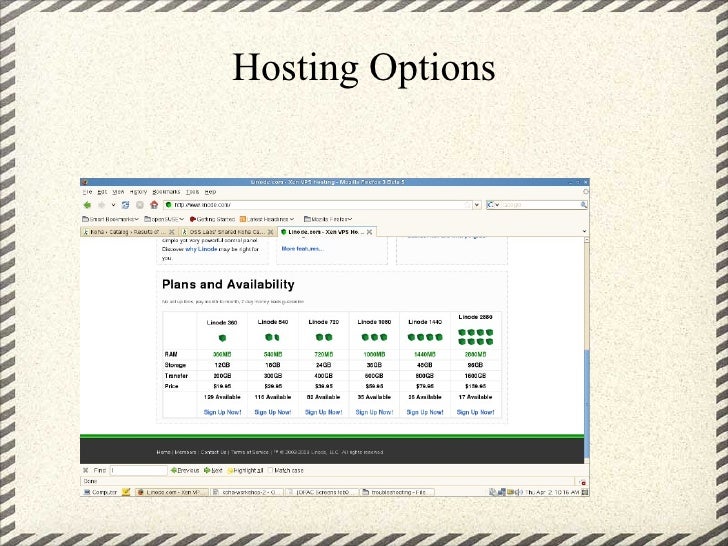Screen dimensions: 728x546
Task: Expand the Latest Headlines feed
Action: [267, 219]
